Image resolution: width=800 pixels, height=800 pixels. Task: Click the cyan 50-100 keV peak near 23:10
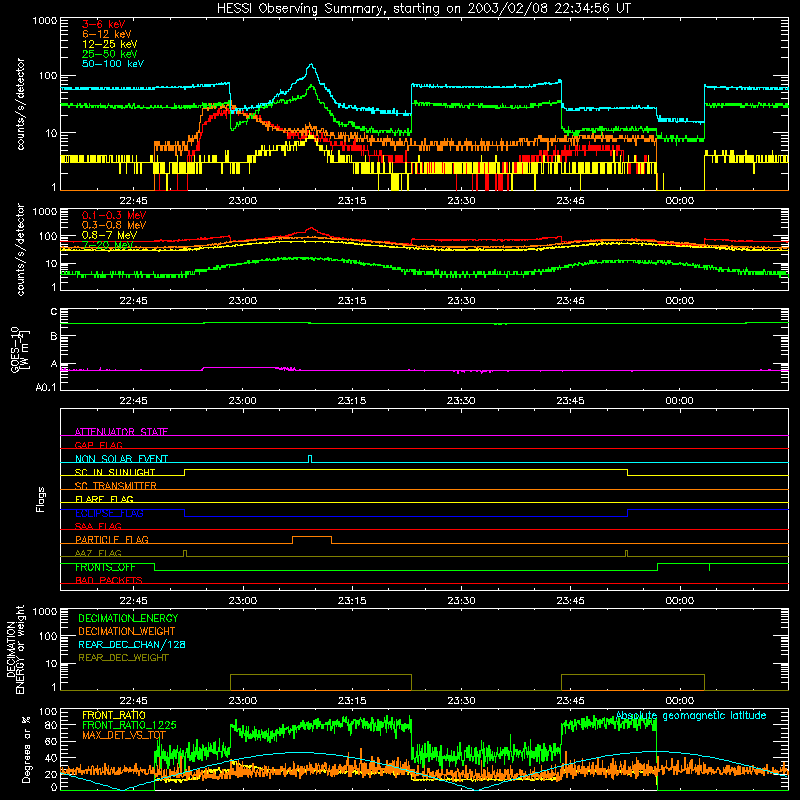click(x=311, y=65)
